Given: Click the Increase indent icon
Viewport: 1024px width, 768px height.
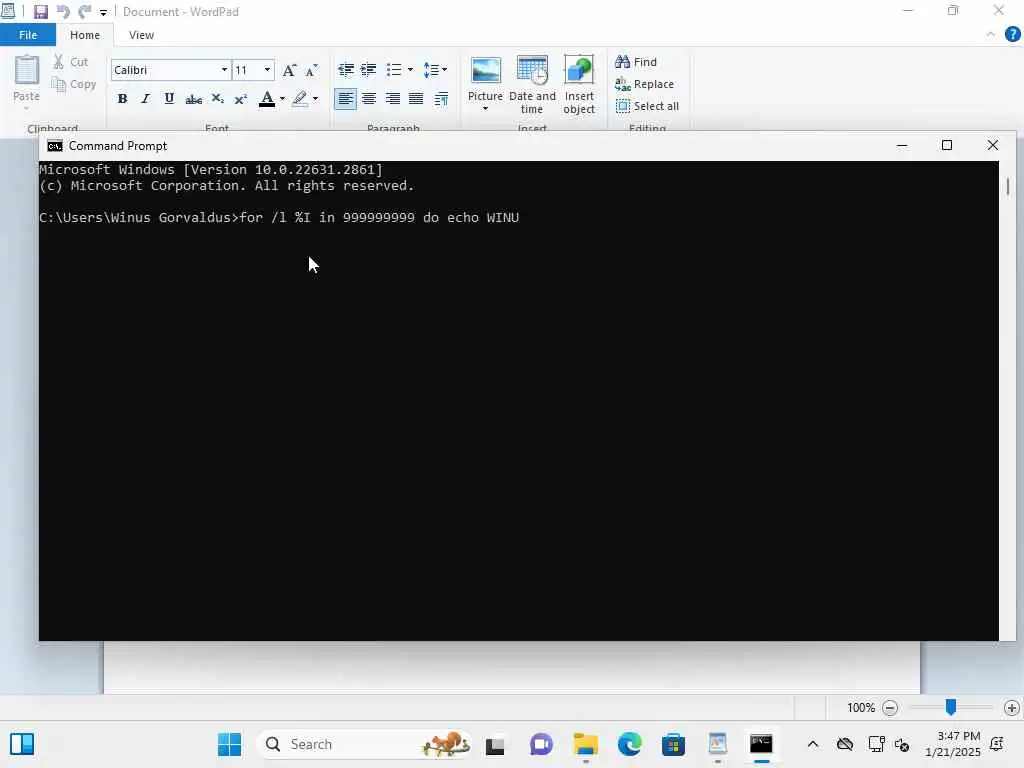Looking at the screenshot, I should pyautogui.click(x=369, y=69).
